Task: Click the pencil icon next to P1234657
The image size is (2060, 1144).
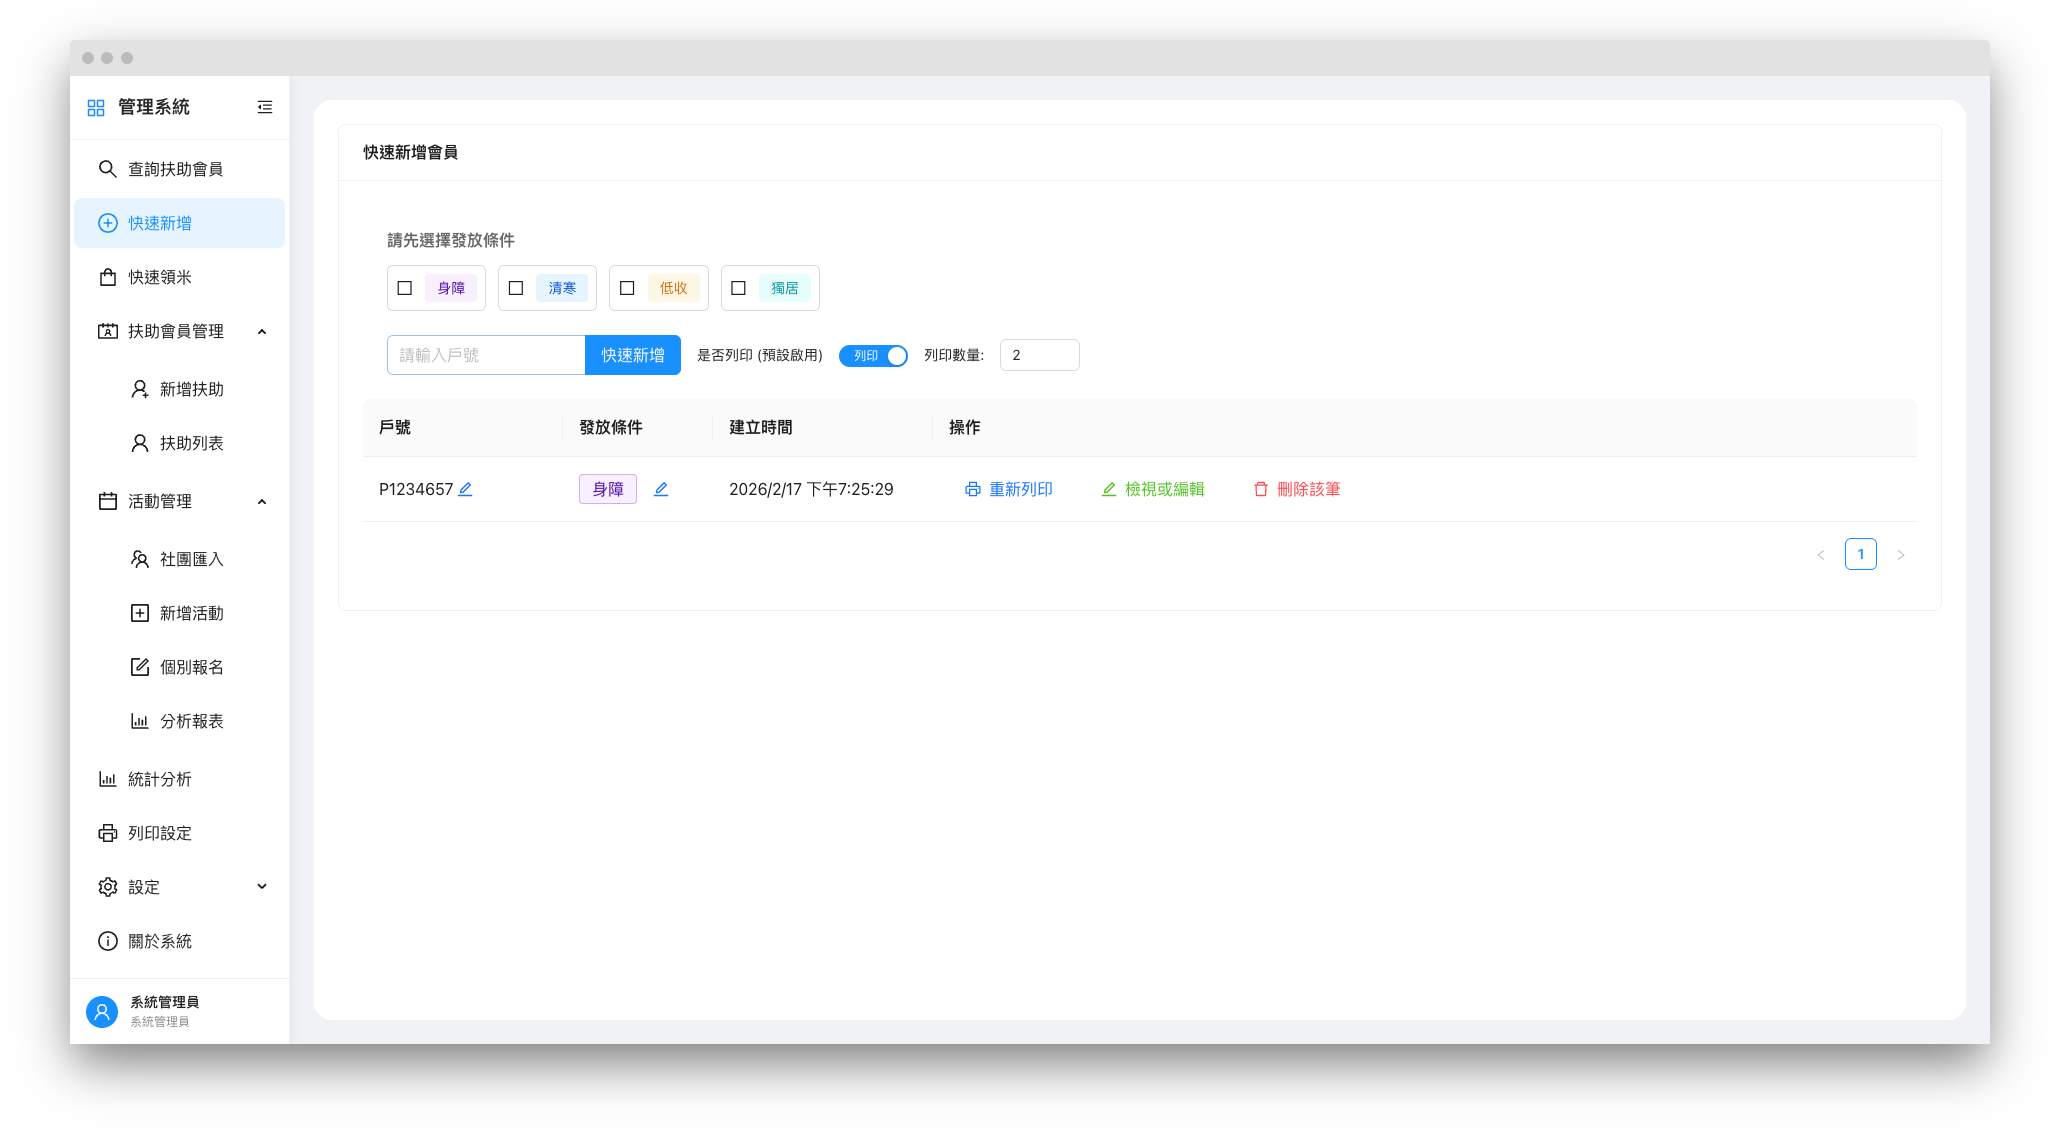Action: click(x=465, y=489)
